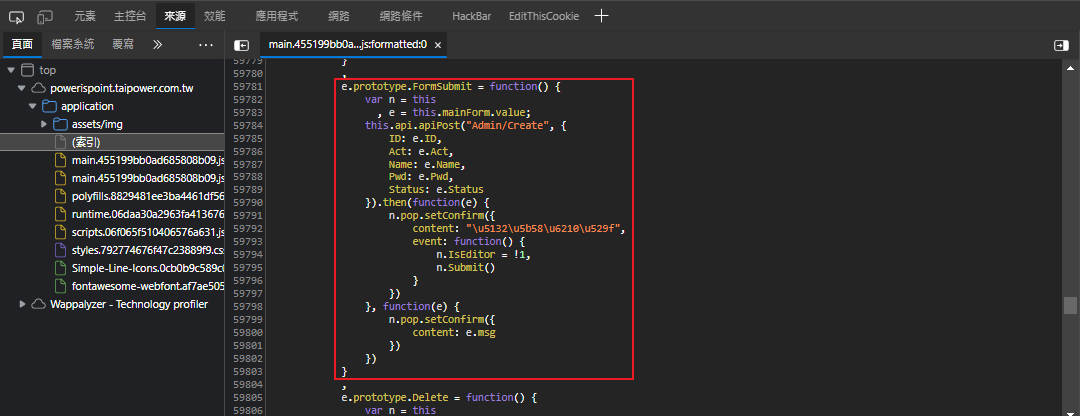Screen dimensions: 1080x416
Task: Click the n.Submit() call in code
Action: (466, 267)
